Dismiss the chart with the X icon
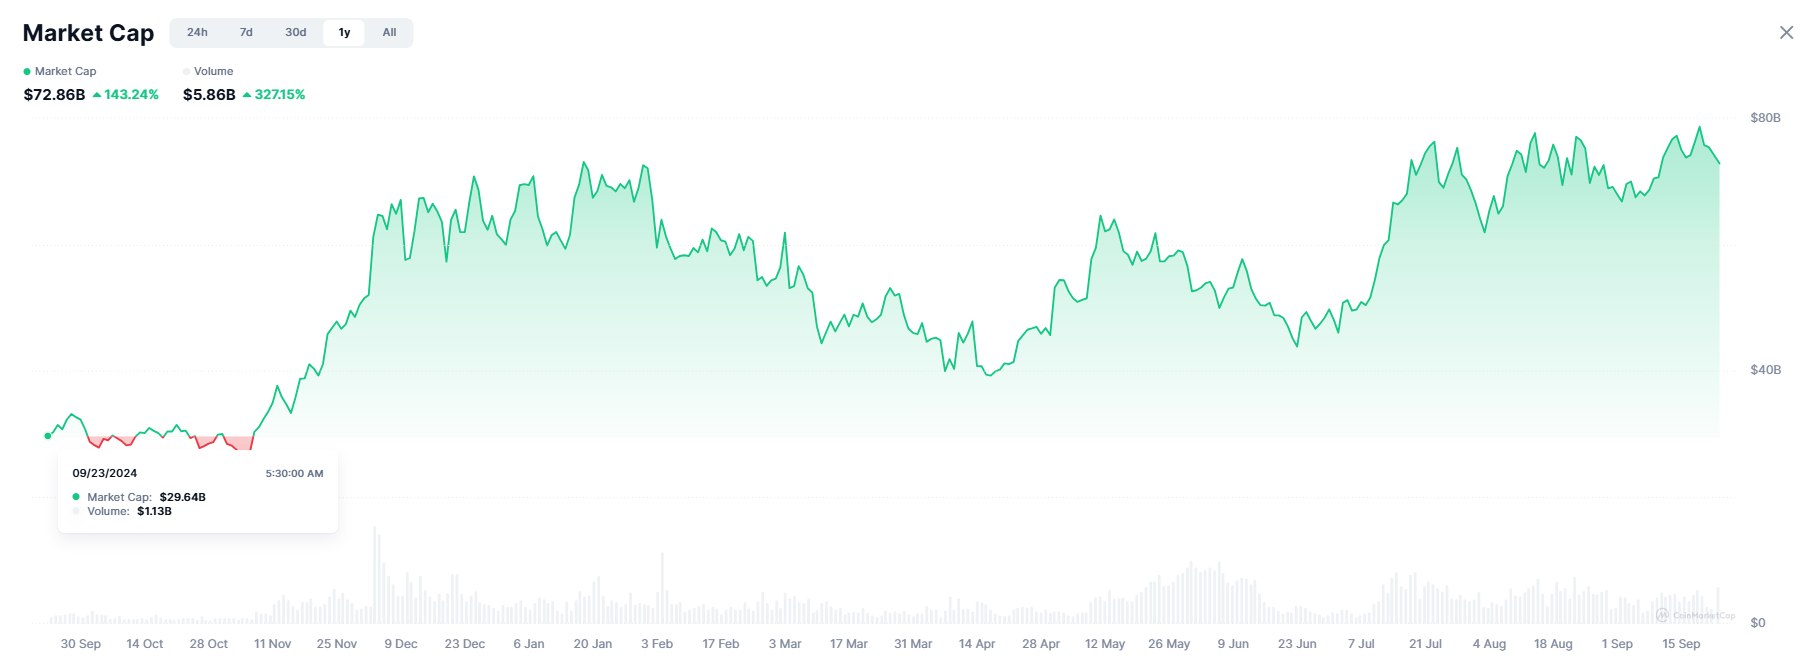The image size is (1814, 668). [1788, 31]
